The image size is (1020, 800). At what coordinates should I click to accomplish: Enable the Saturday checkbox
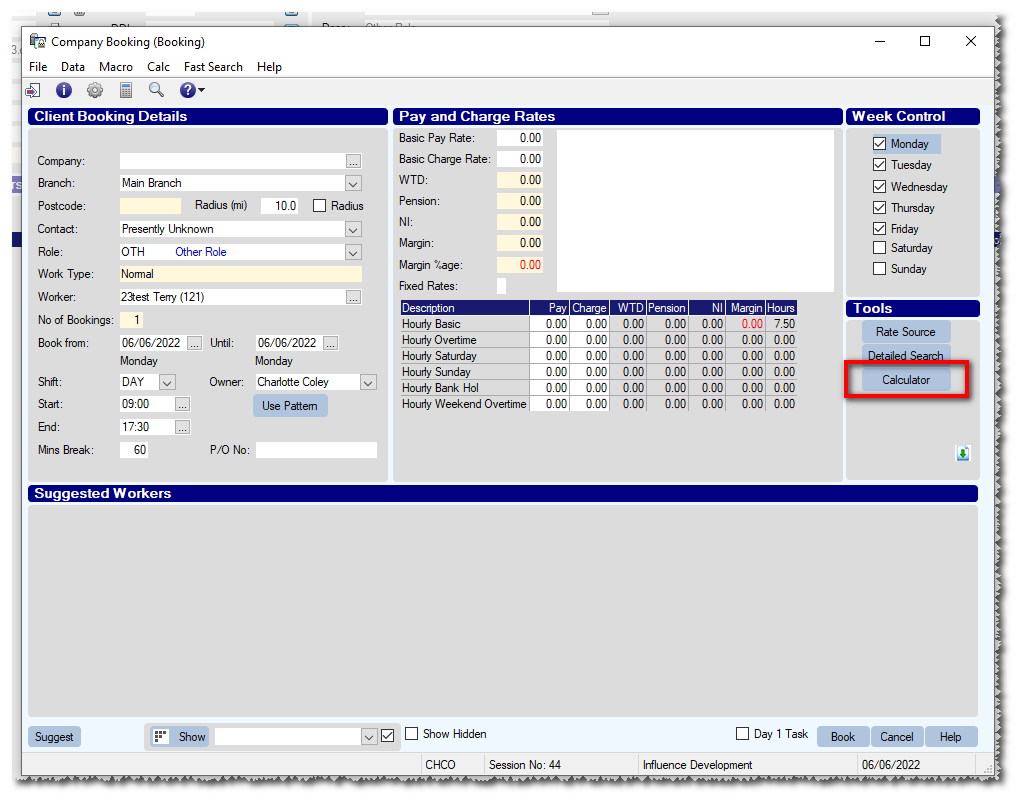(879, 248)
